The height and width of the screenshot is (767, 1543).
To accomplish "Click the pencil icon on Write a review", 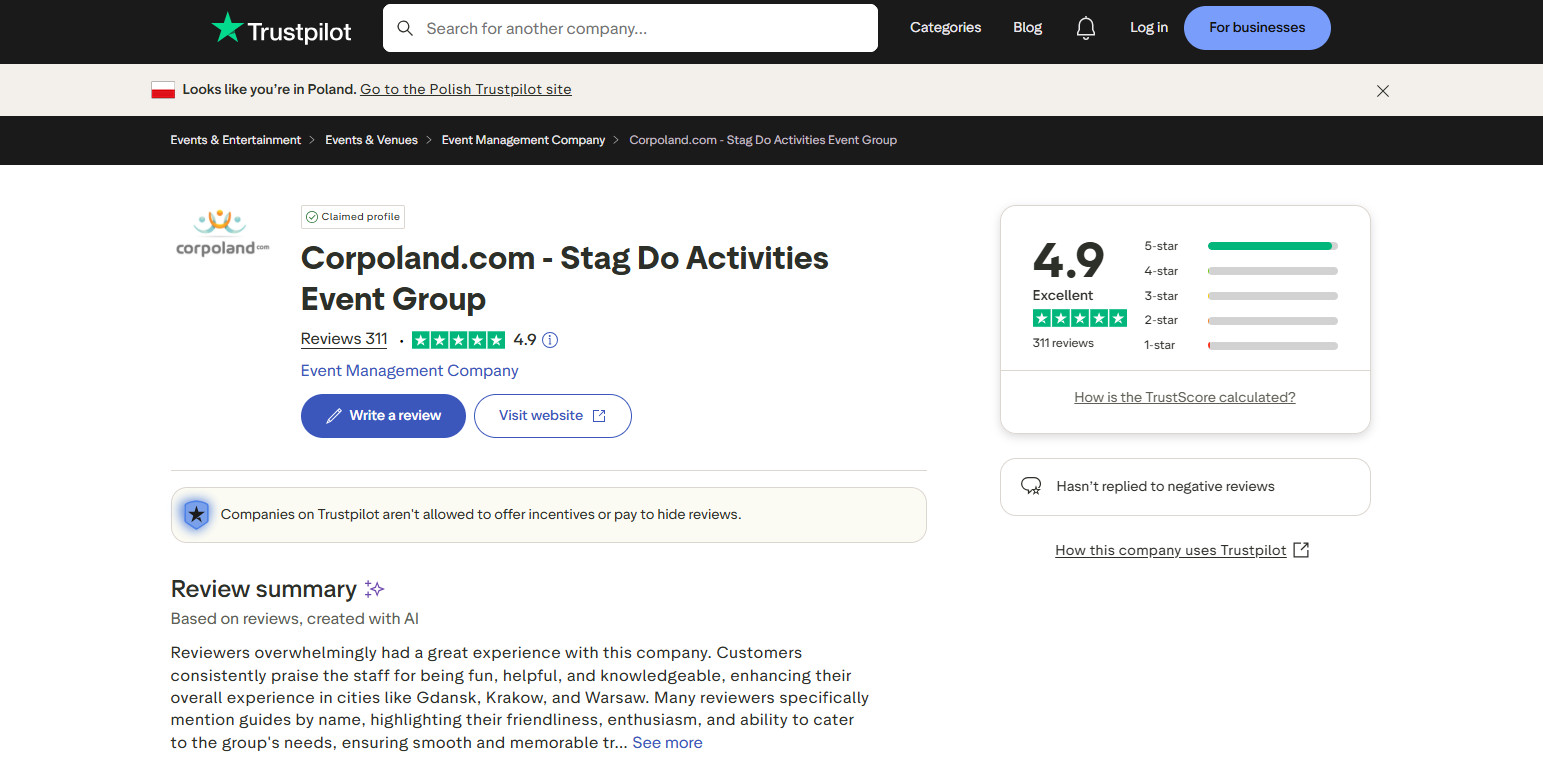I will pyautogui.click(x=334, y=415).
